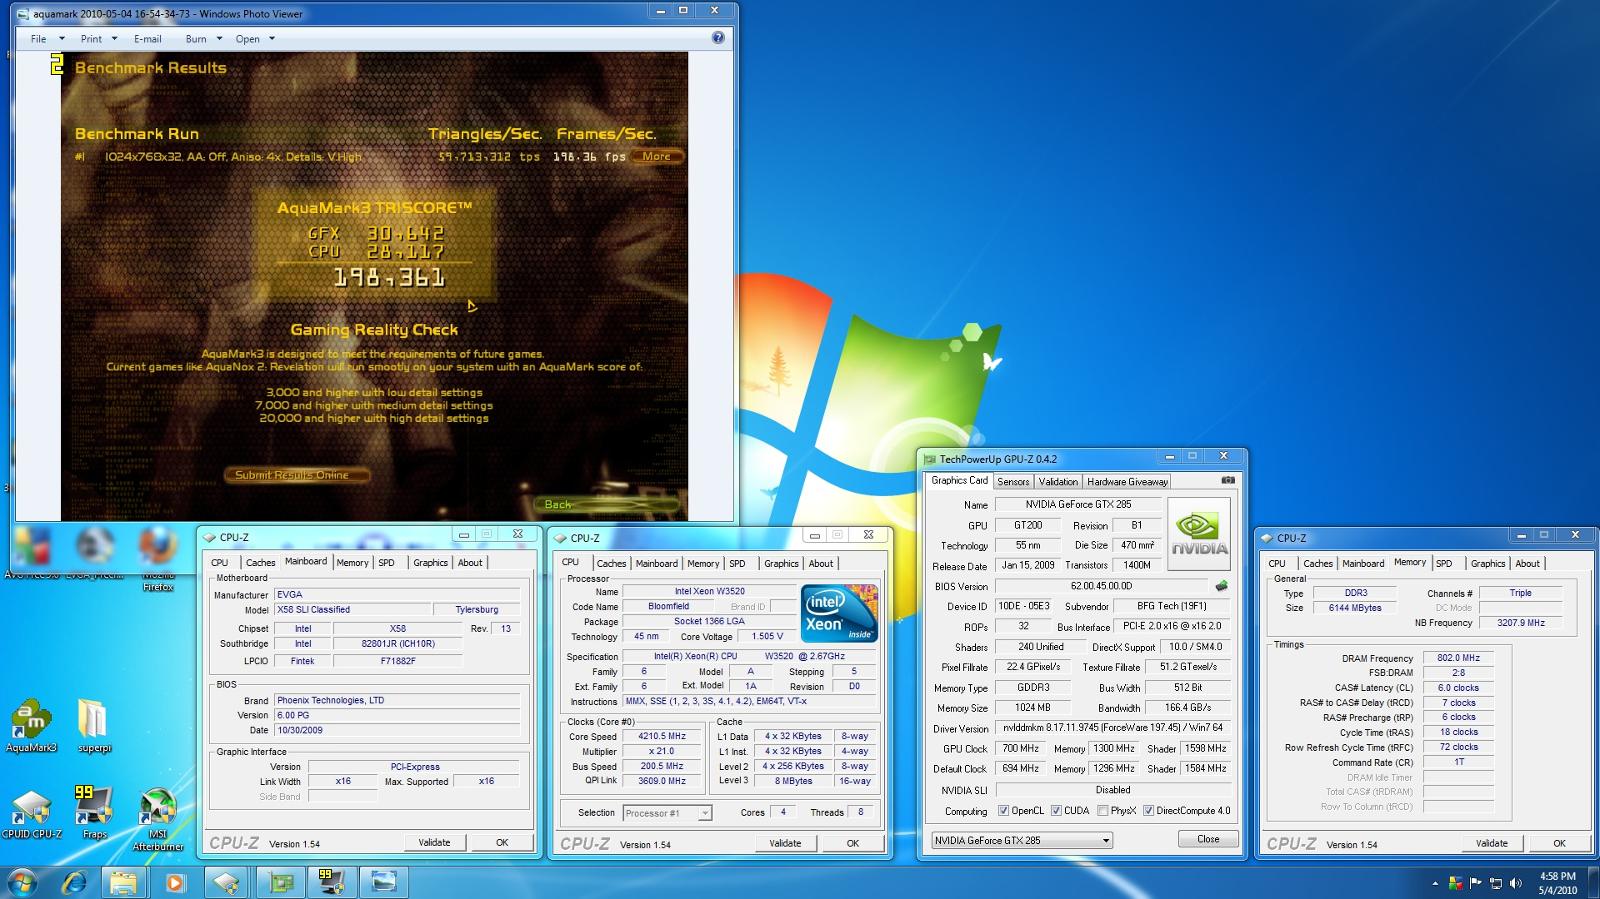Open Internet Explorer from the taskbar
The width and height of the screenshot is (1600, 899).
coord(75,882)
